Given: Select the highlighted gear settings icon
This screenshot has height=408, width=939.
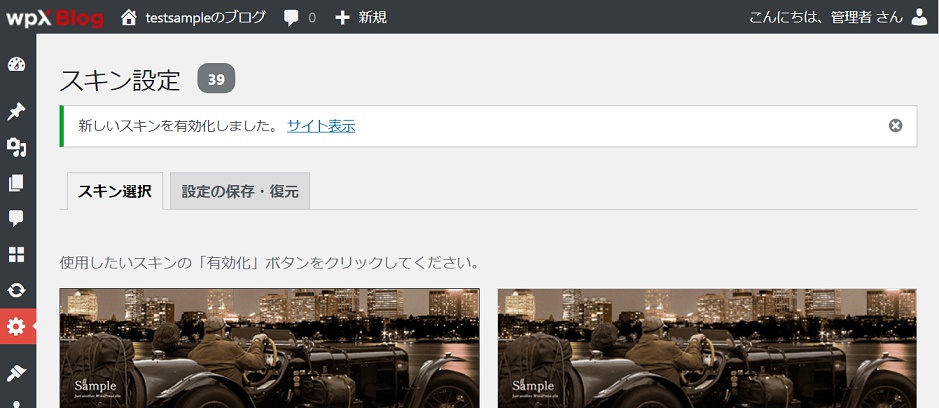Looking at the screenshot, I should coord(16,327).
